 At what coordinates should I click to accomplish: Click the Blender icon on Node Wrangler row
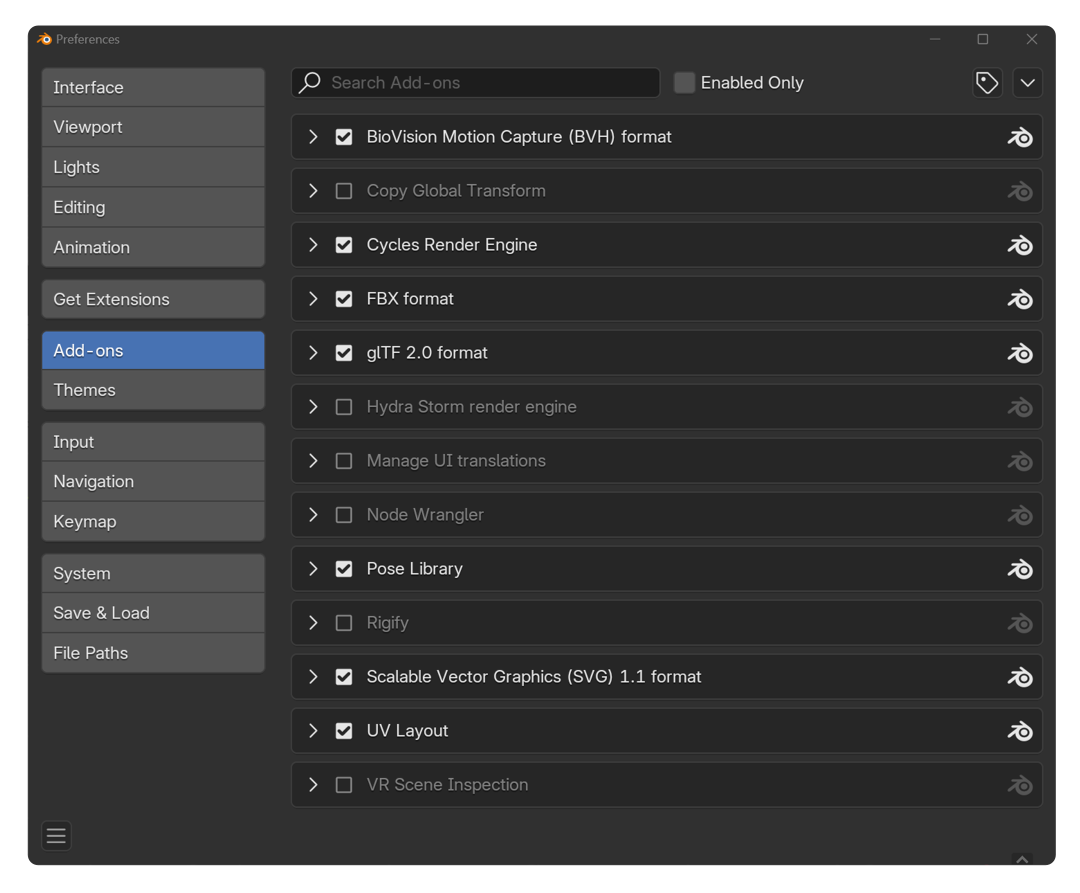point(1020,515)
